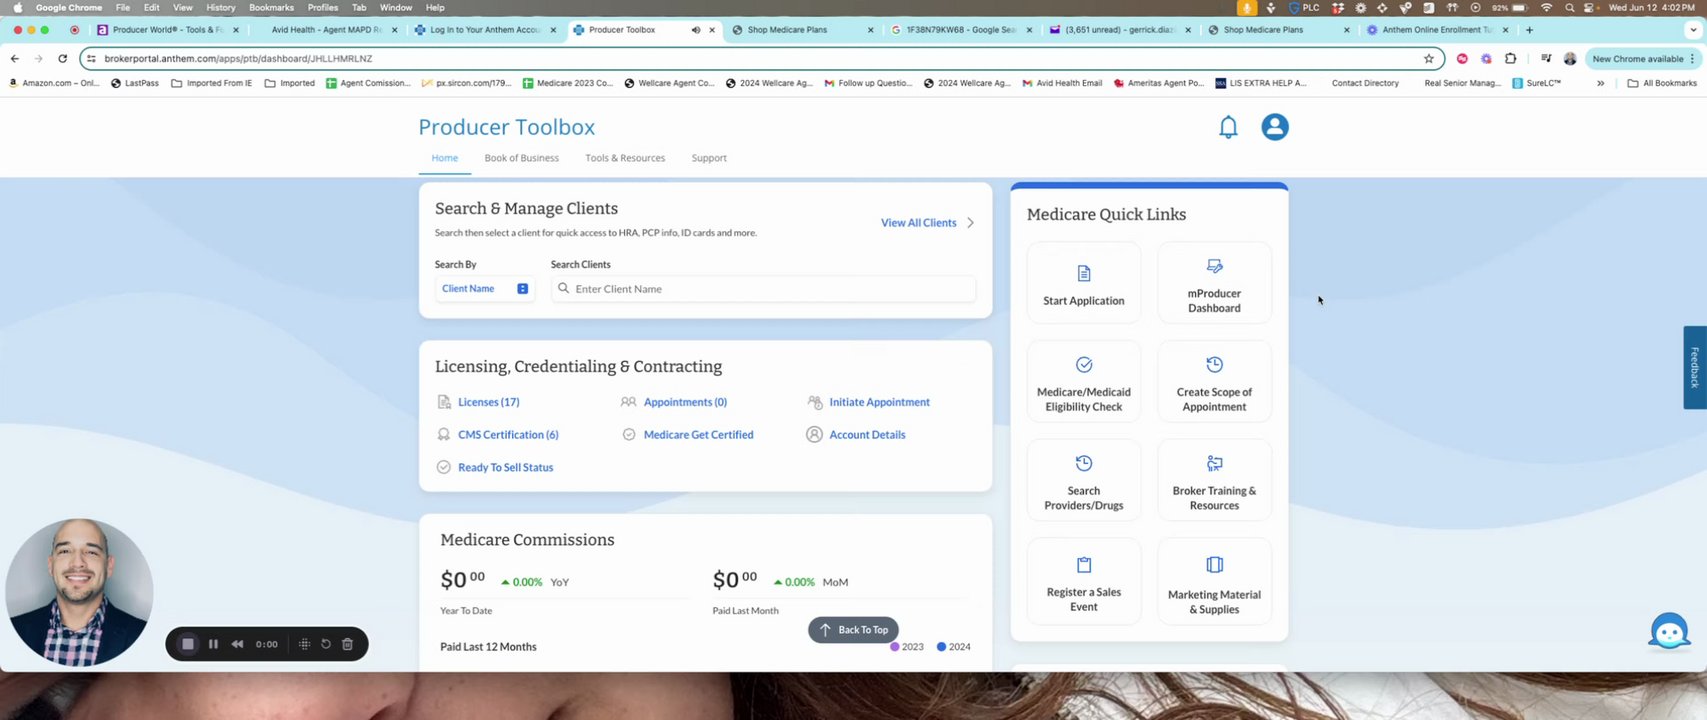Click the presenter webcam thumbnail
Image resolution: width=1707 pixels, height=720 pixels.
[x=79, y=592]
